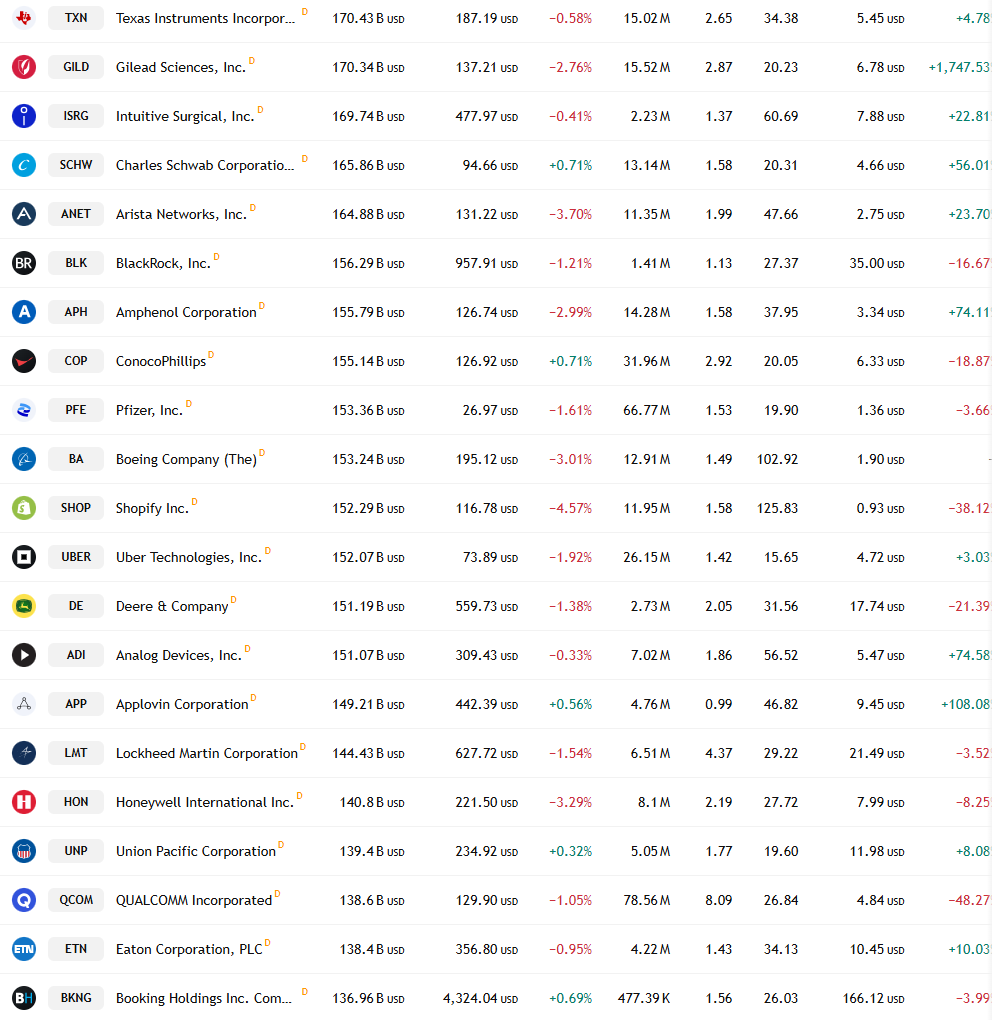Click the Arista Networks logo icon
This screenshot has height=1020, width=992.
point(24,214)
